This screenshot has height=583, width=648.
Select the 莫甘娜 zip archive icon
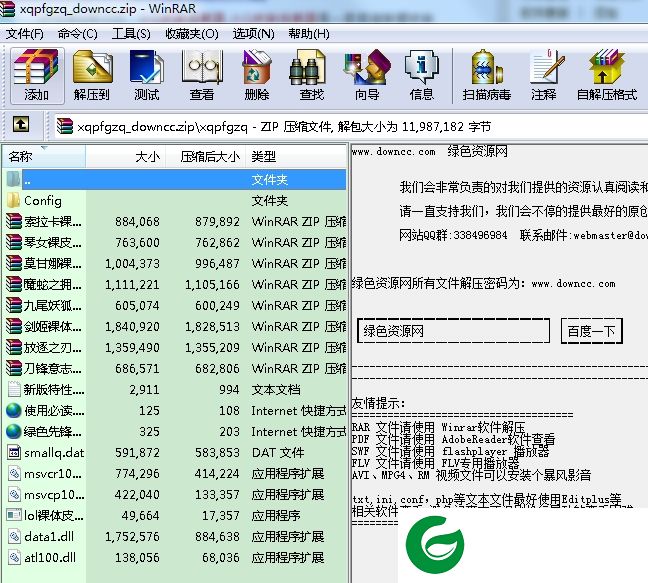point(14,264)
